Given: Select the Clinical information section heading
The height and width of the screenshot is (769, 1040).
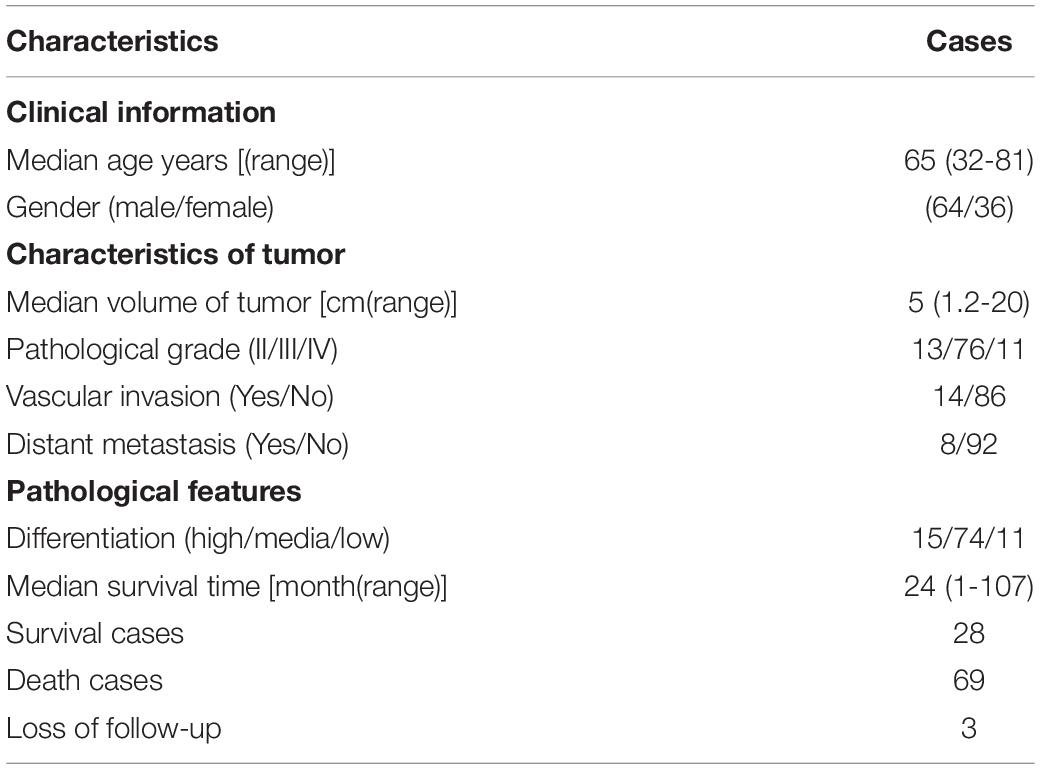Looking at the screenshot, I should coord(141,112).
